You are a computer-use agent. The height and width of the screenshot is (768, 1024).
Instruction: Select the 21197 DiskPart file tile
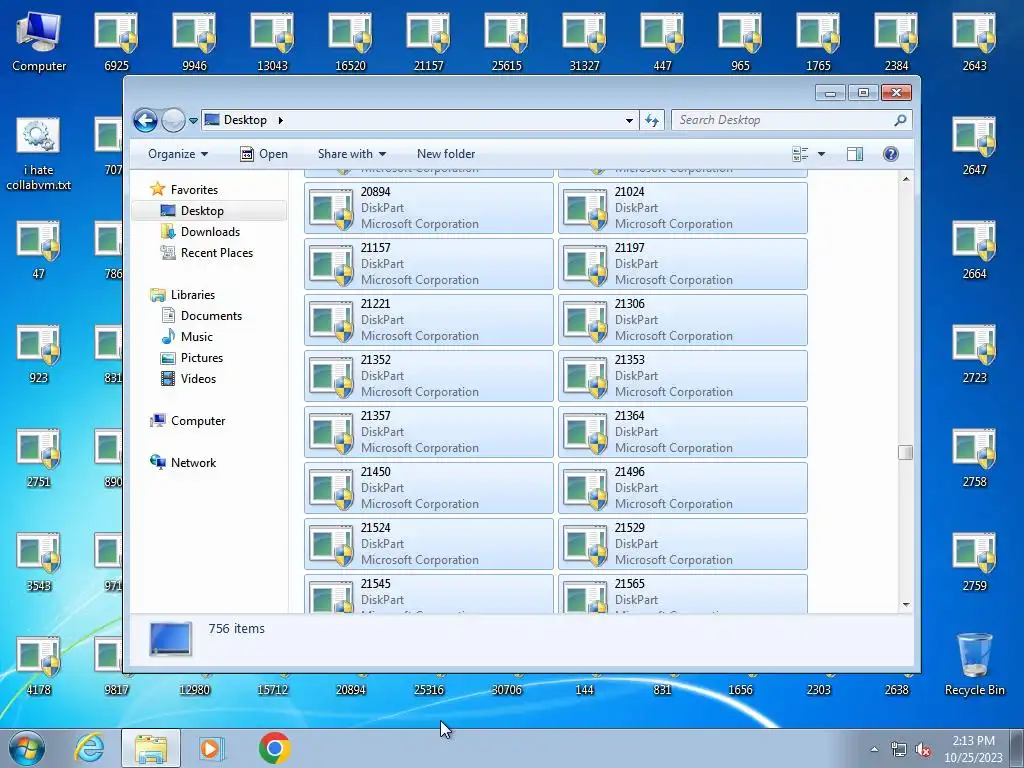click(x=682, y=264)
